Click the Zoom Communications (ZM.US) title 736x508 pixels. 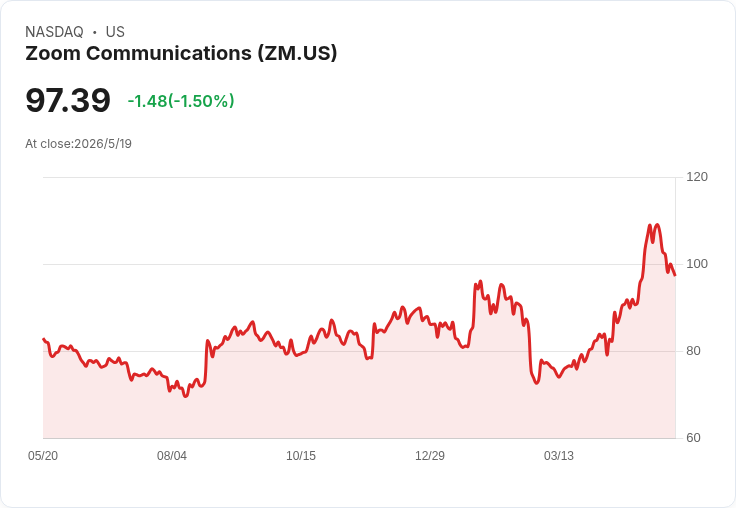pos(181,53)
